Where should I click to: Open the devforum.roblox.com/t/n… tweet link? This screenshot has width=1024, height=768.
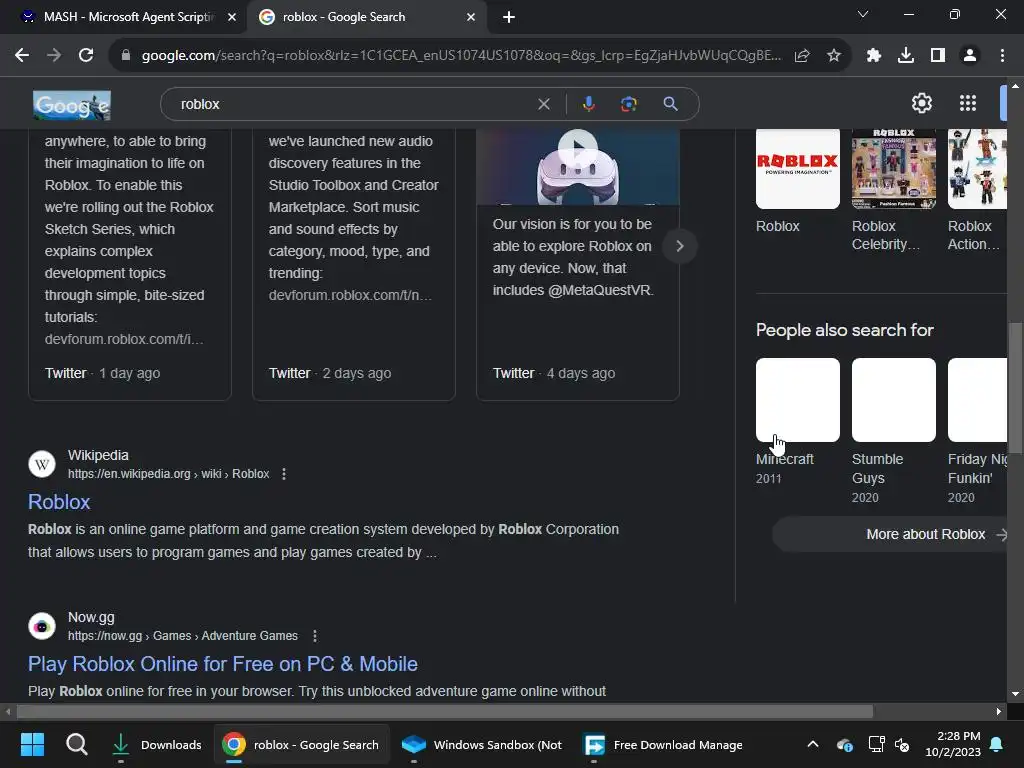click(x=350, y=295)
